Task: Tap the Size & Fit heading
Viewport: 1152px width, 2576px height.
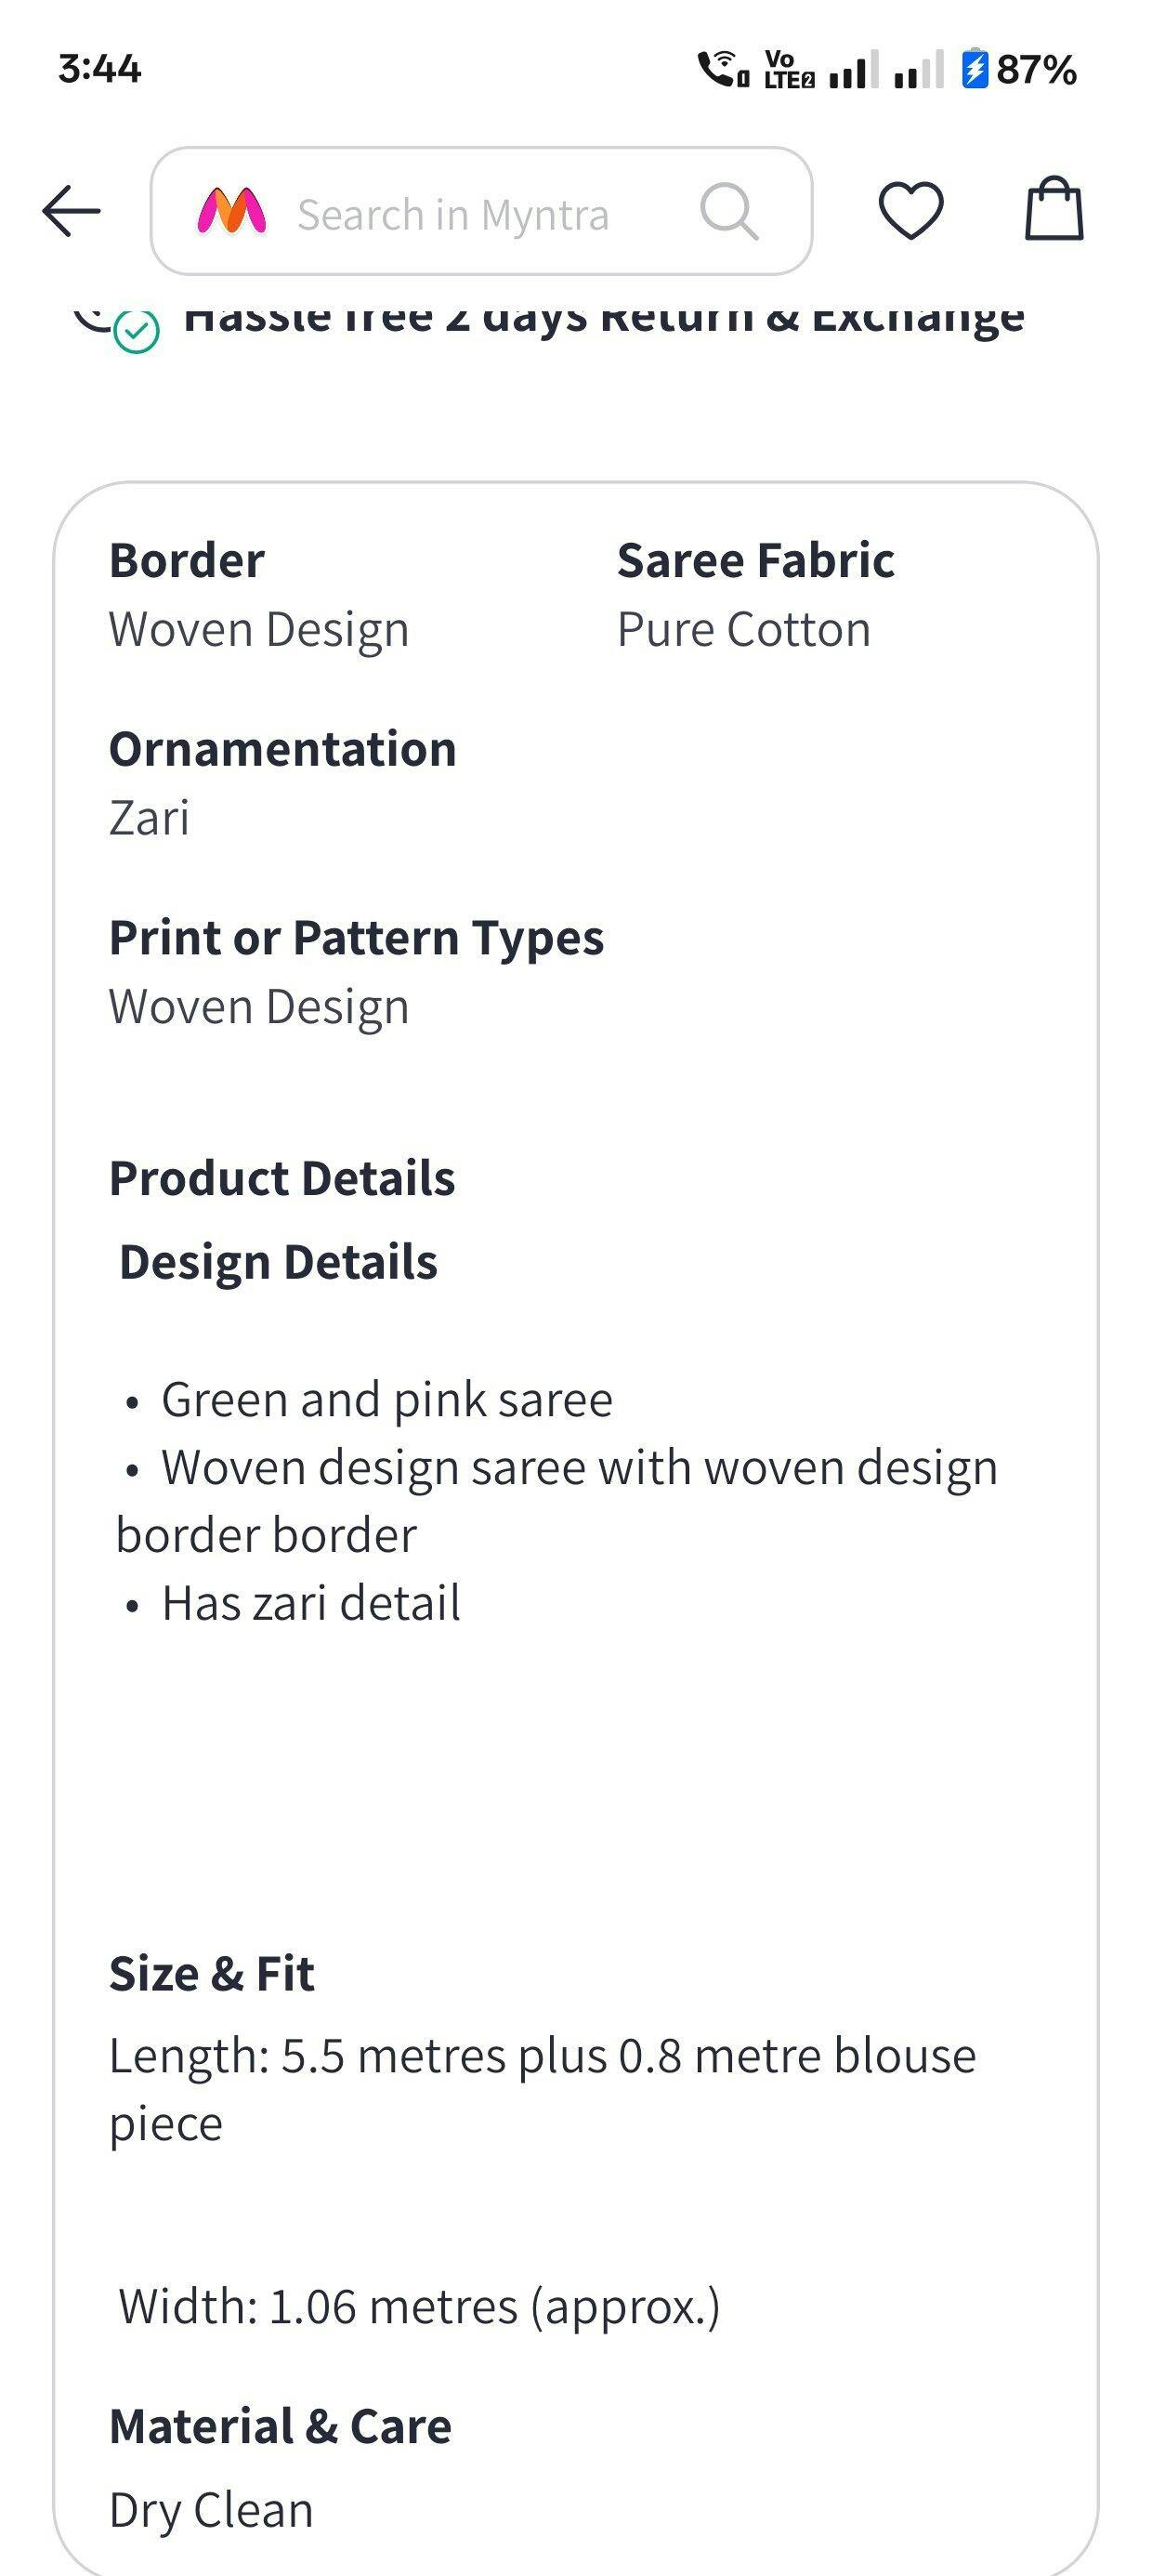Action: [212, 1974]
